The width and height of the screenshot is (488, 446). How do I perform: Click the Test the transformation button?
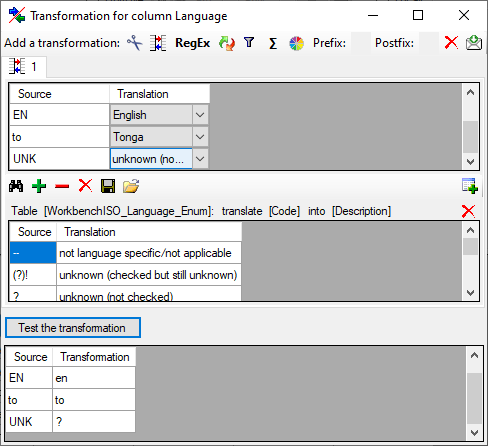(x=73, y=328)
